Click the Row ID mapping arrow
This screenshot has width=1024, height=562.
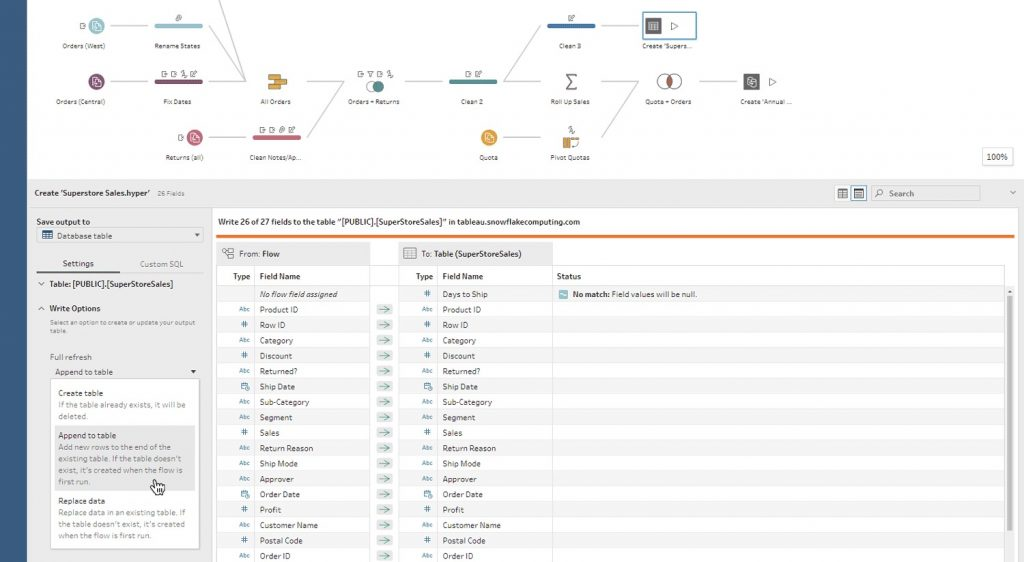(x=384, y=325)
